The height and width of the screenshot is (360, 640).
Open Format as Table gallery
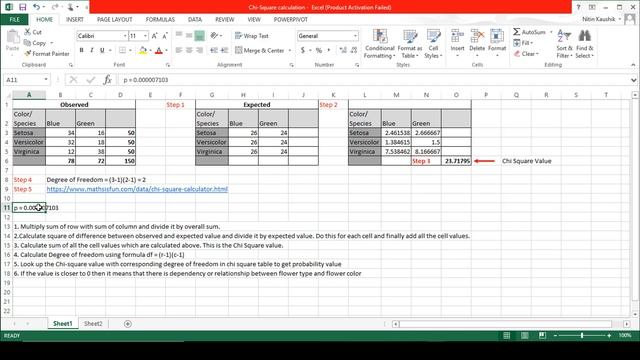point(410,44)
